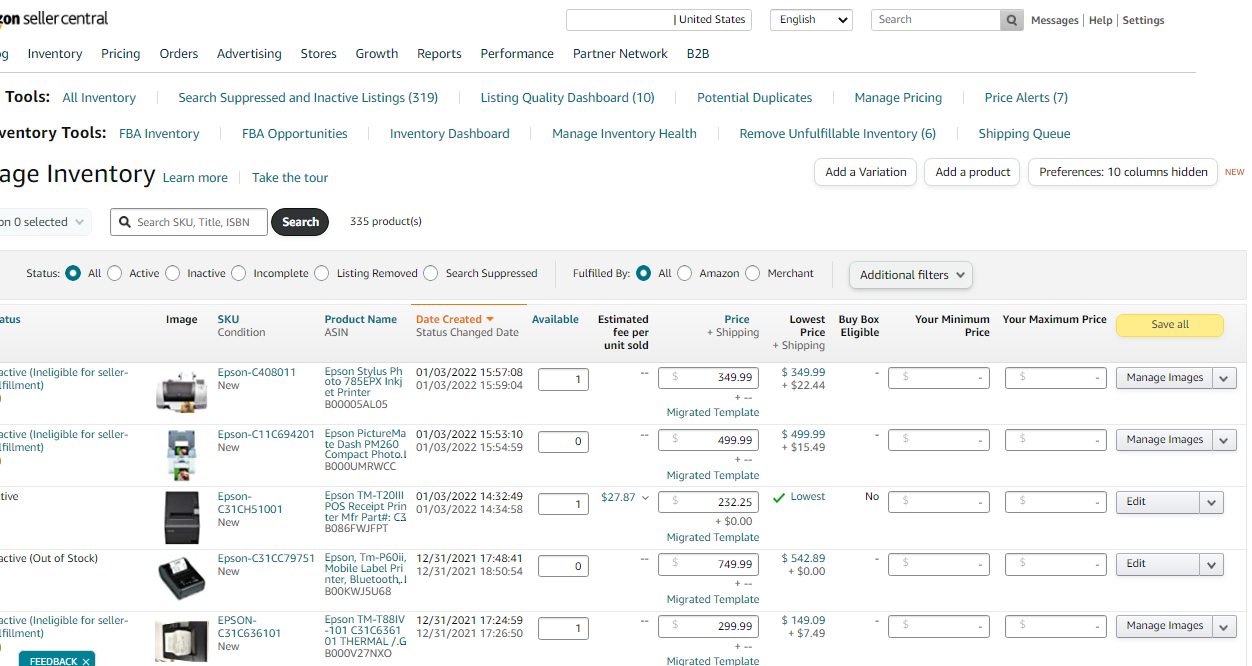Click the Date Created sort arrow
This screenshot has height=666, width=1252.
click(x=490, y=319)
